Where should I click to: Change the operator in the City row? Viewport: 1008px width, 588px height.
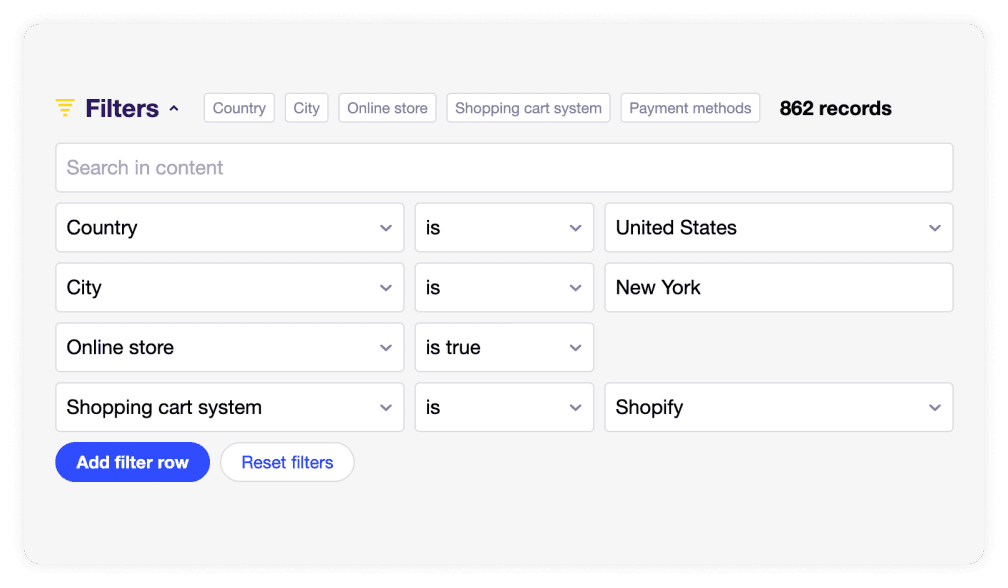pyautogui.click(x=504, y=287)
